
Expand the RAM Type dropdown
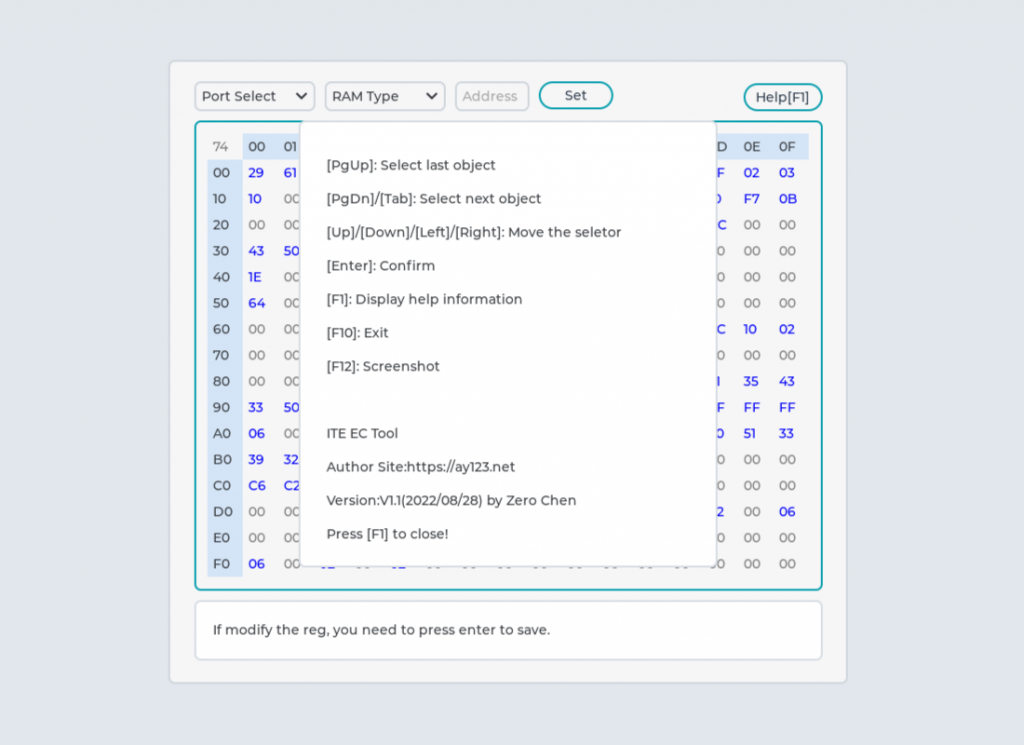pos(384,96)
